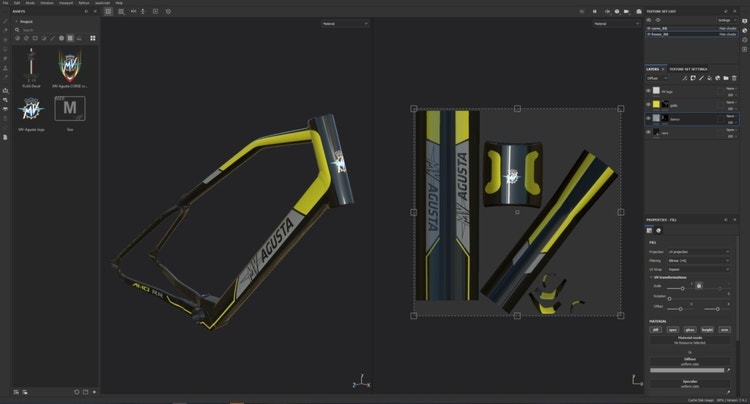Open the Help menu
The height and width of the screenshot is (404, 750).
tap(119, 3)
